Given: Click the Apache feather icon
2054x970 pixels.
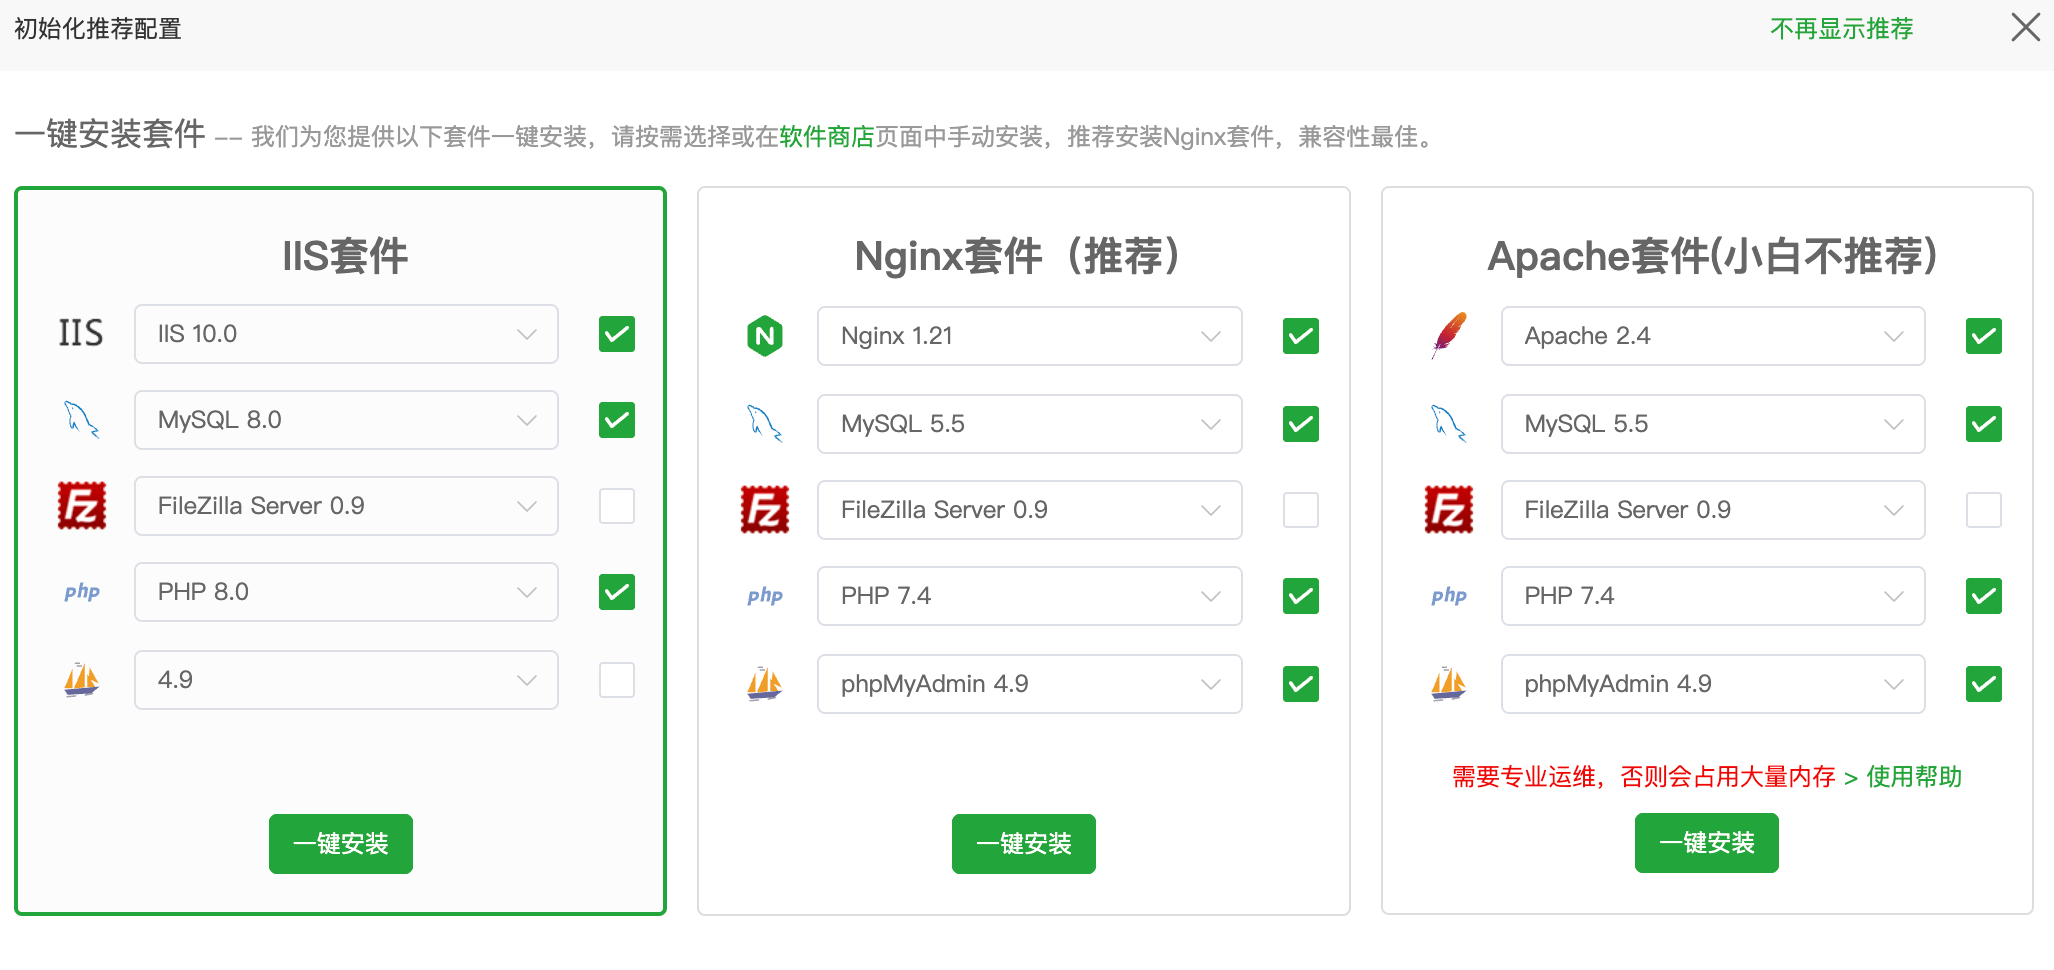Looking at the screenshot, I should click(1449, 336).
